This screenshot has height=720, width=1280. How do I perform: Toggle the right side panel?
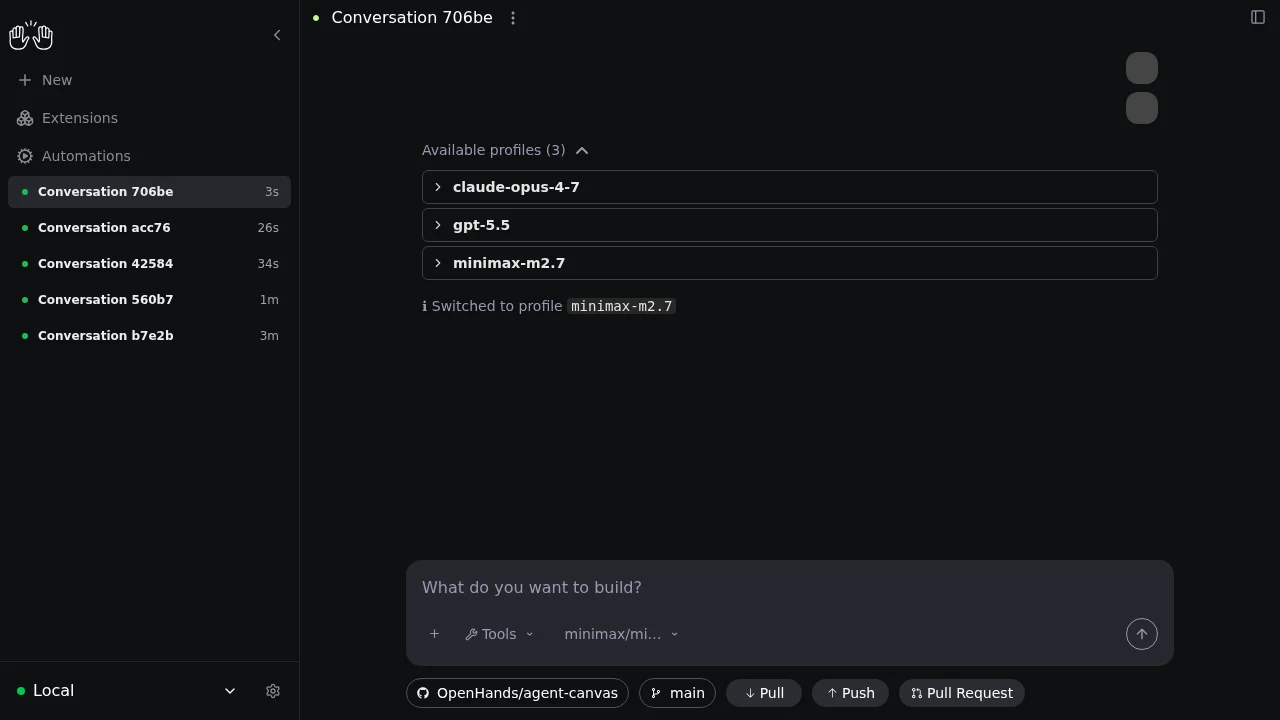tap(1258, 17)
